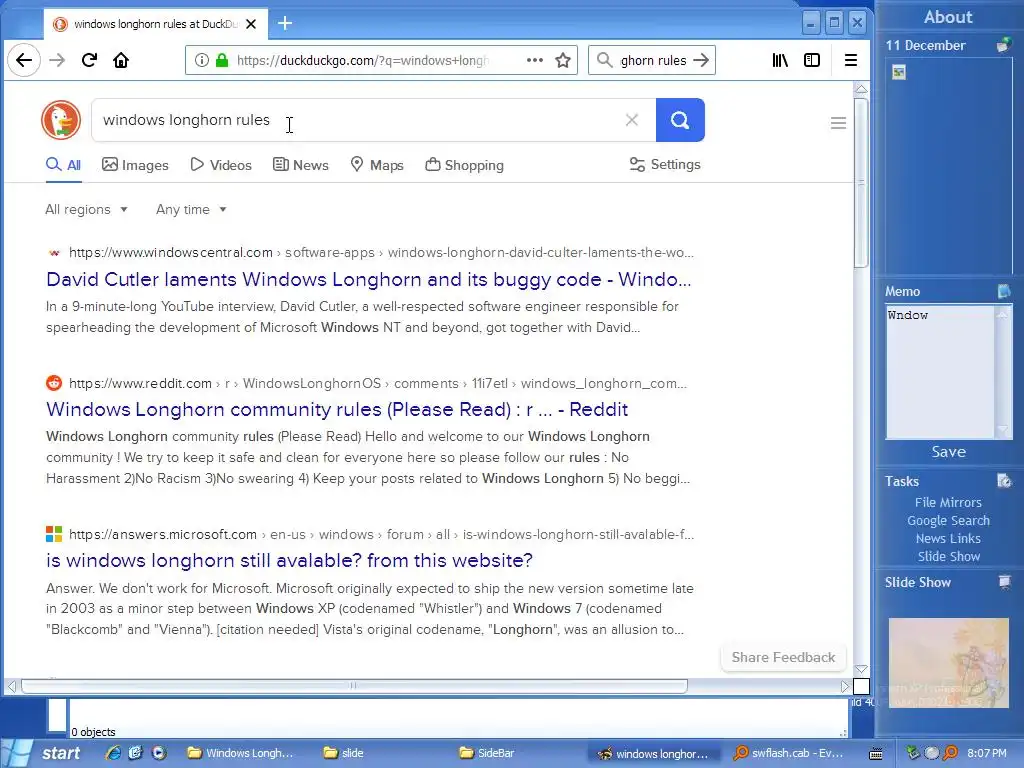
Task: Close the DuckDuckGo search results tab
Action: point(251,24)
